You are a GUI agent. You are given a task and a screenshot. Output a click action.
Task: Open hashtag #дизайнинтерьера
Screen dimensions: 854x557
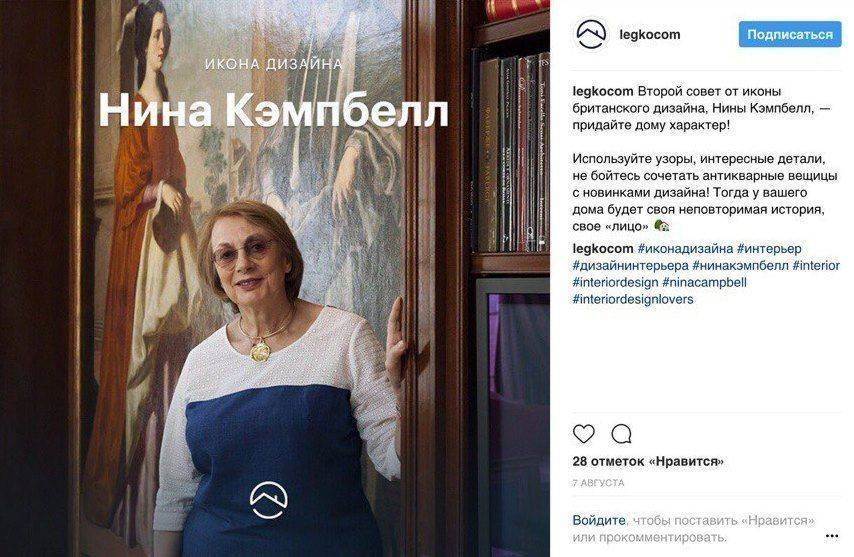(x=631, y=266)
